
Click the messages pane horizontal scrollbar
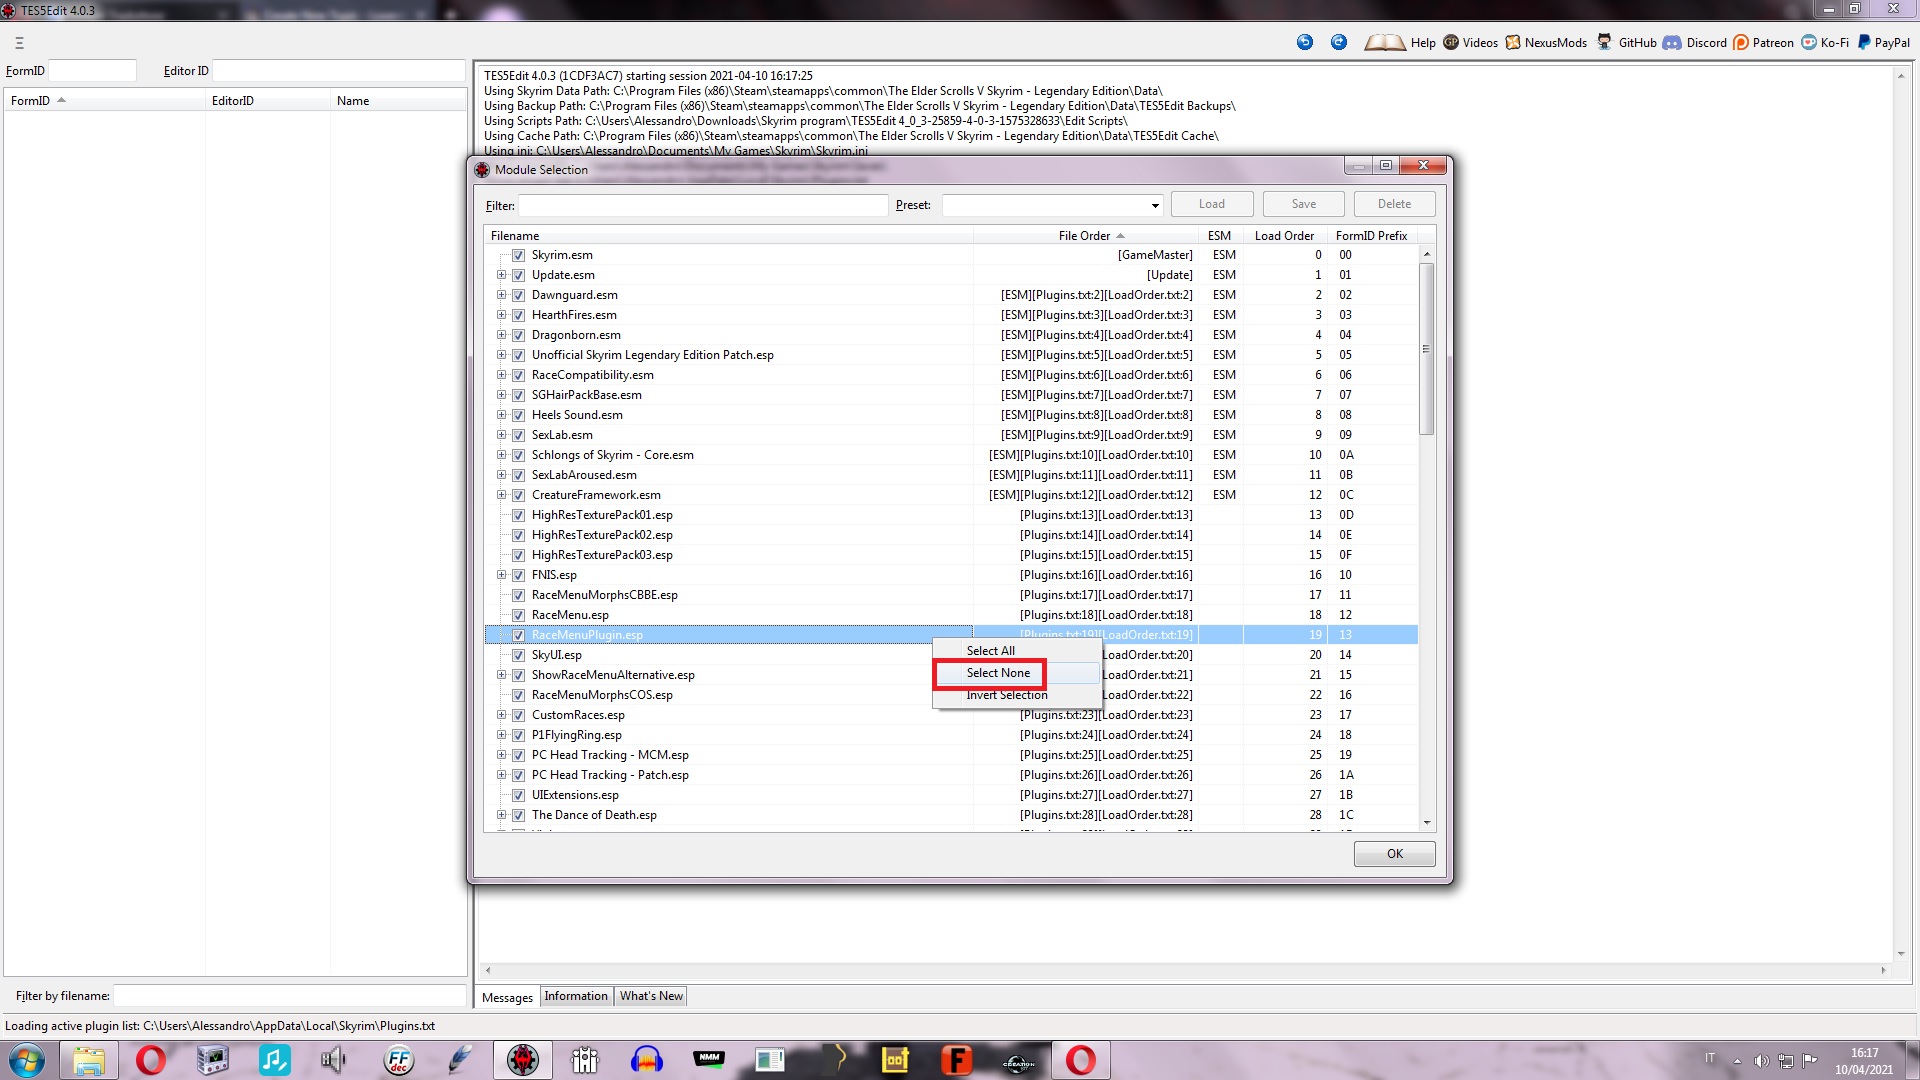(x=1186, y=970)
